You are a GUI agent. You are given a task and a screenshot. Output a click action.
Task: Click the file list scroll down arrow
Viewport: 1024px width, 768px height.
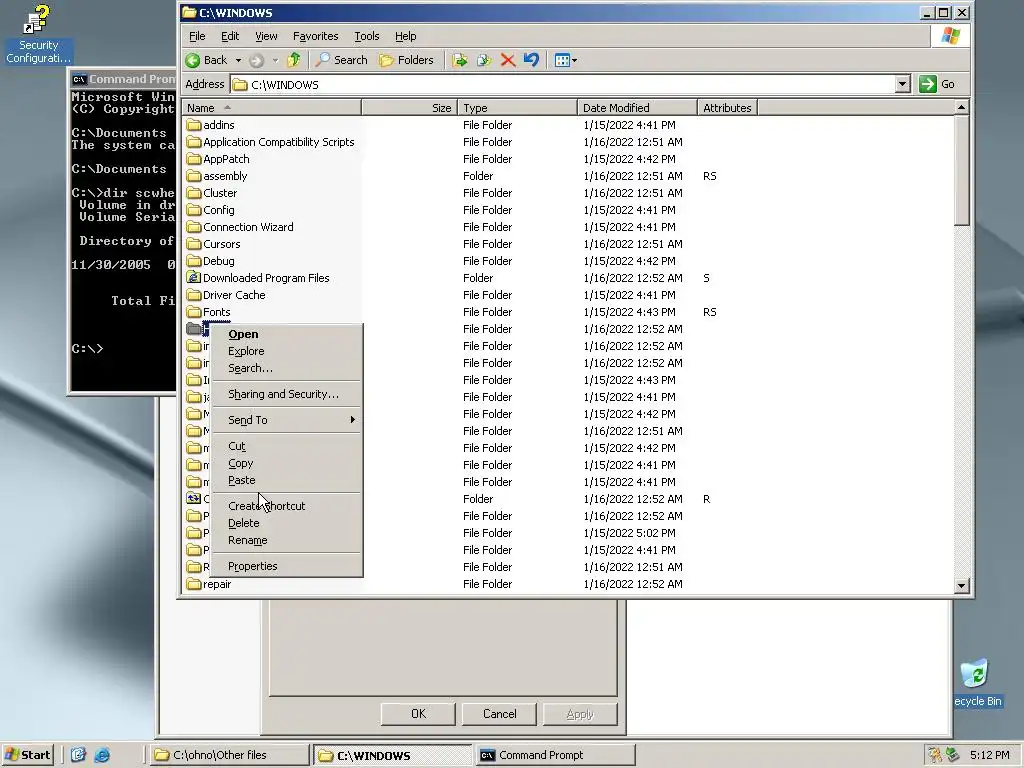(x=961, y=585)
